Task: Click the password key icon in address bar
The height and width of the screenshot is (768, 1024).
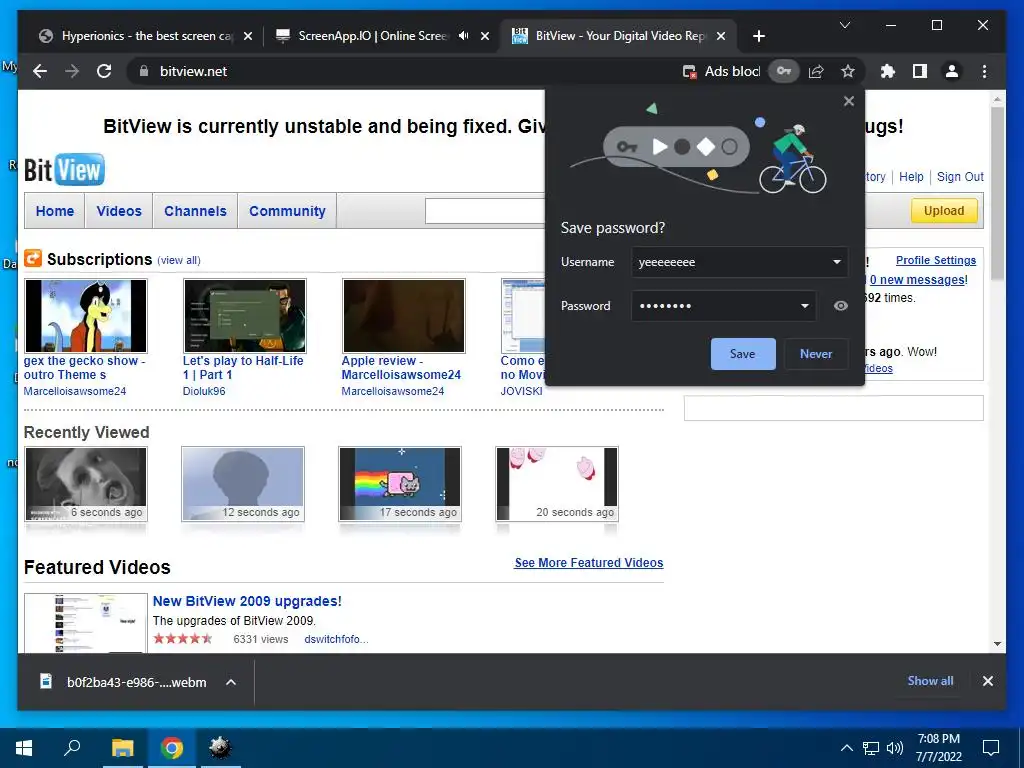Action: (784, 71)
